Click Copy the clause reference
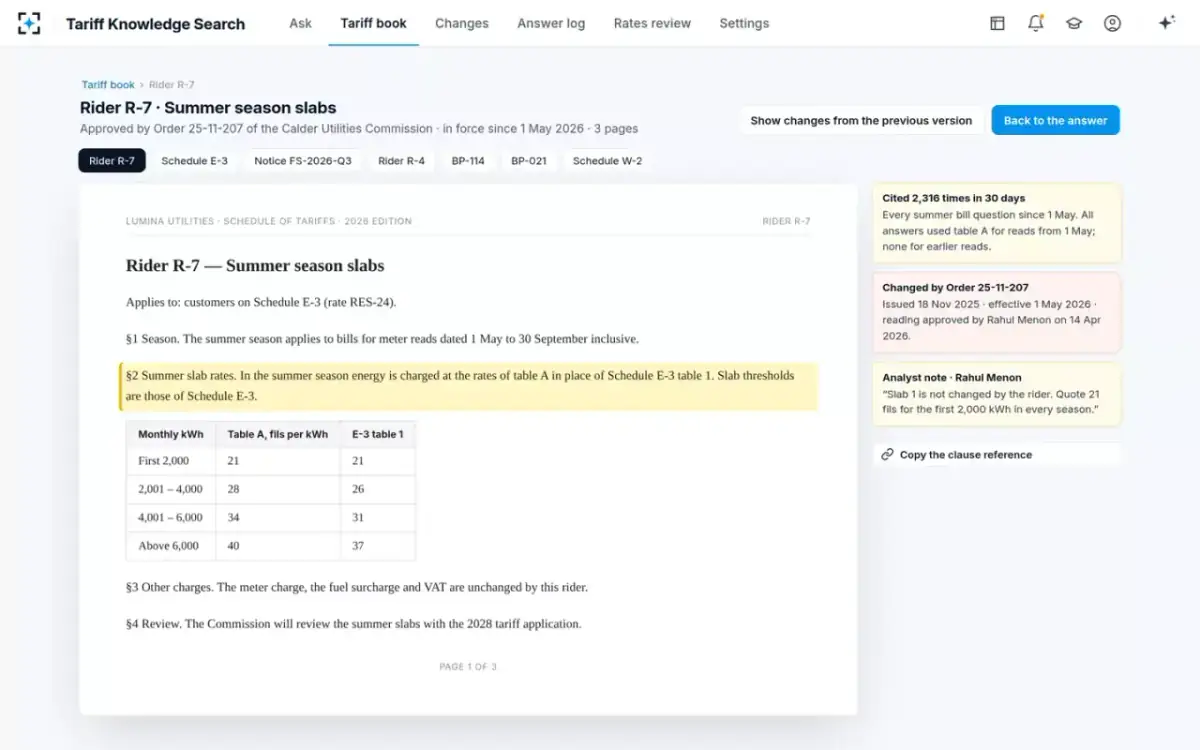 [x=996, y=455]
